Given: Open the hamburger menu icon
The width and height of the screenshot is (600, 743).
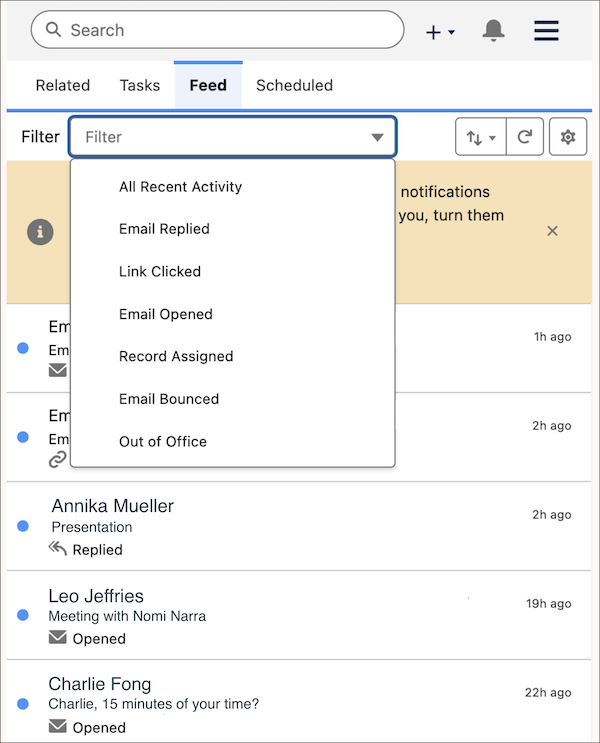Looking at the screenshot, I should click(546, 31).
